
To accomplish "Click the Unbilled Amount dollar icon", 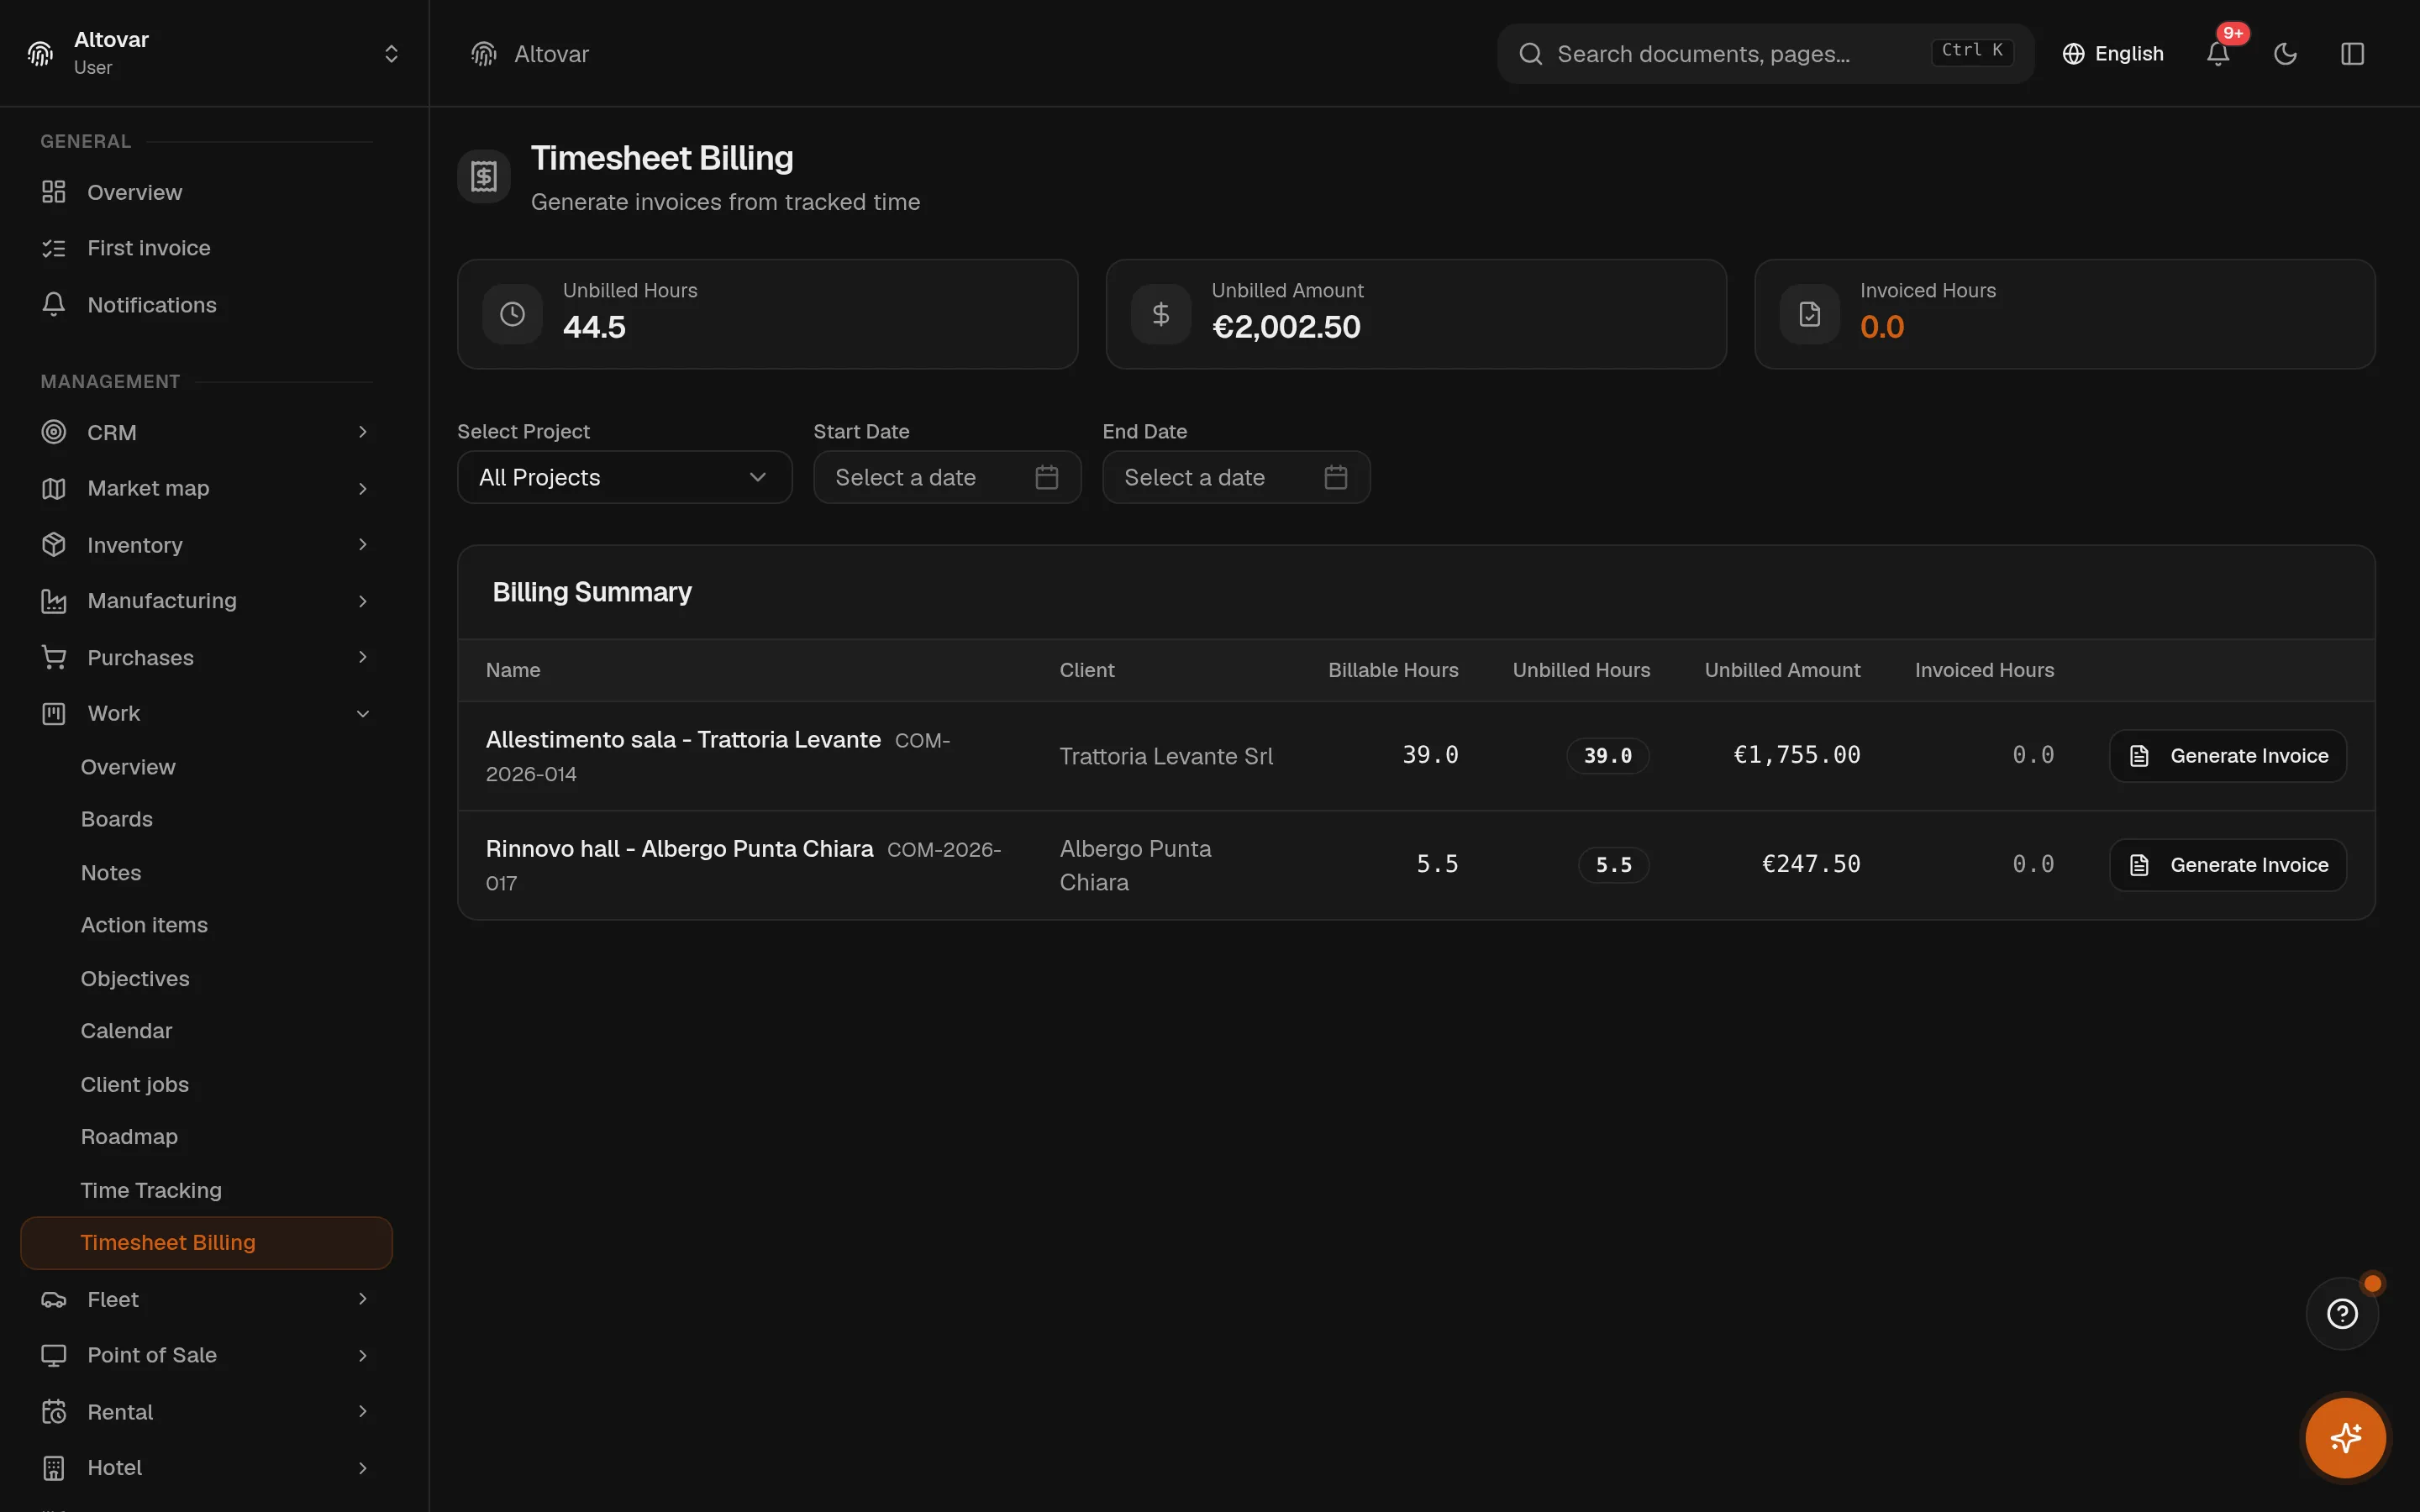I will tap(1161, 314).
